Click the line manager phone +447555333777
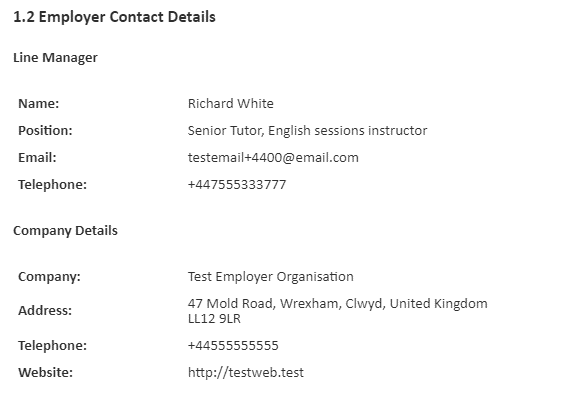 point(237,185)
